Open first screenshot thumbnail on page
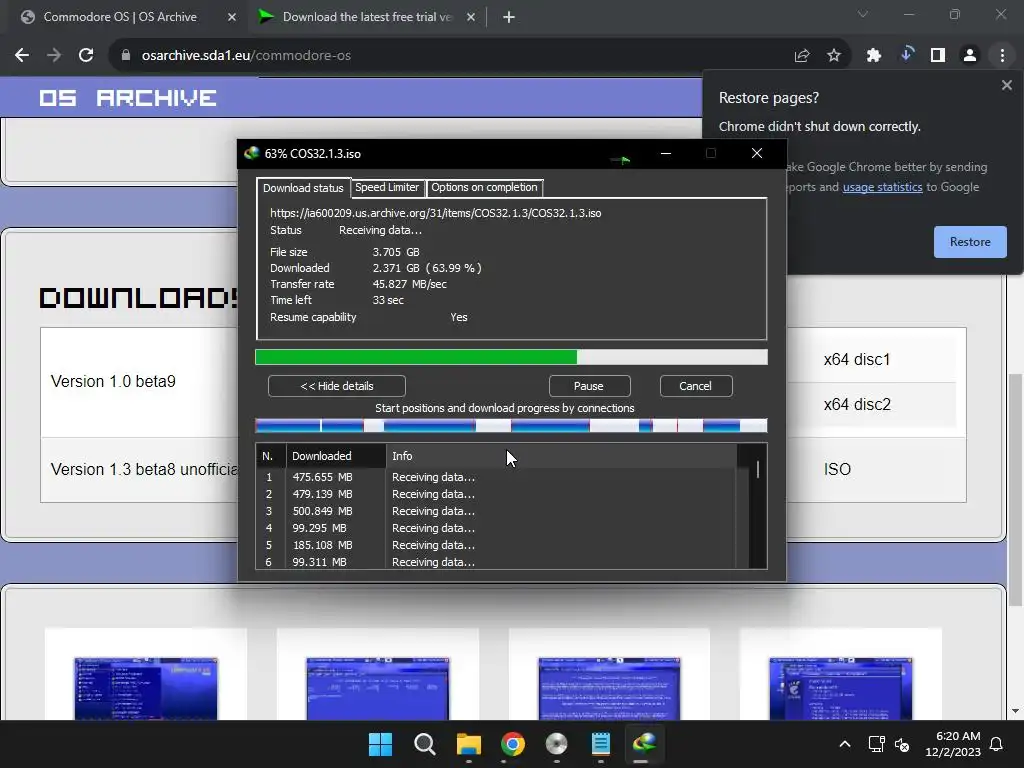 pos(146,688)
